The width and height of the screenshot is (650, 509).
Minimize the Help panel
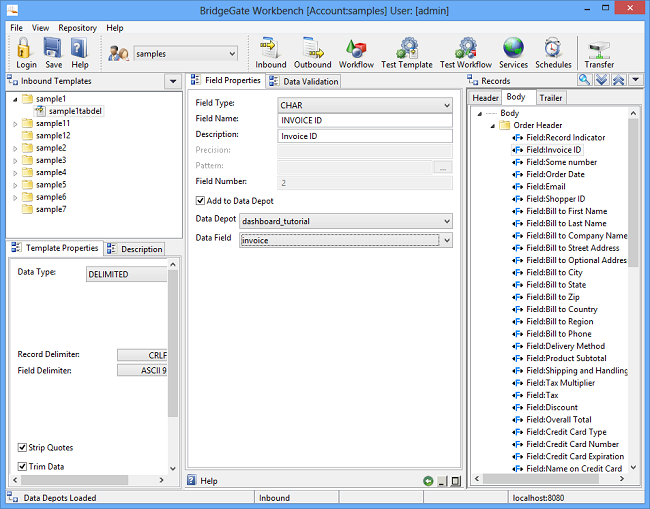(x=442, y=482)
